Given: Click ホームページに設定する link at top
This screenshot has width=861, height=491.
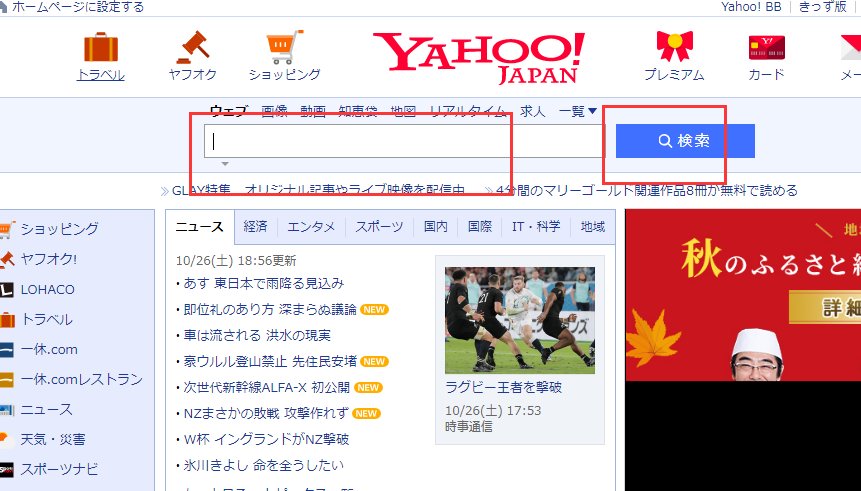Looking at the screenshot, I should 77,7.
